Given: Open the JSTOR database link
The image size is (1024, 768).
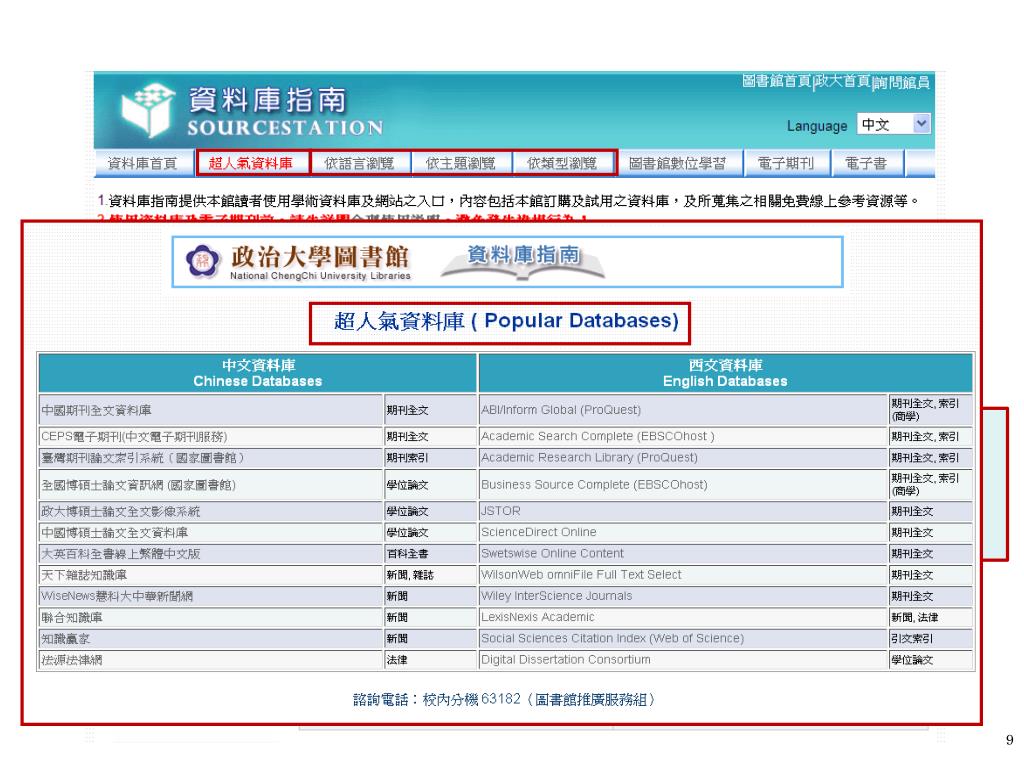Looking at the screenshot, I should click(x=501, y=511).
